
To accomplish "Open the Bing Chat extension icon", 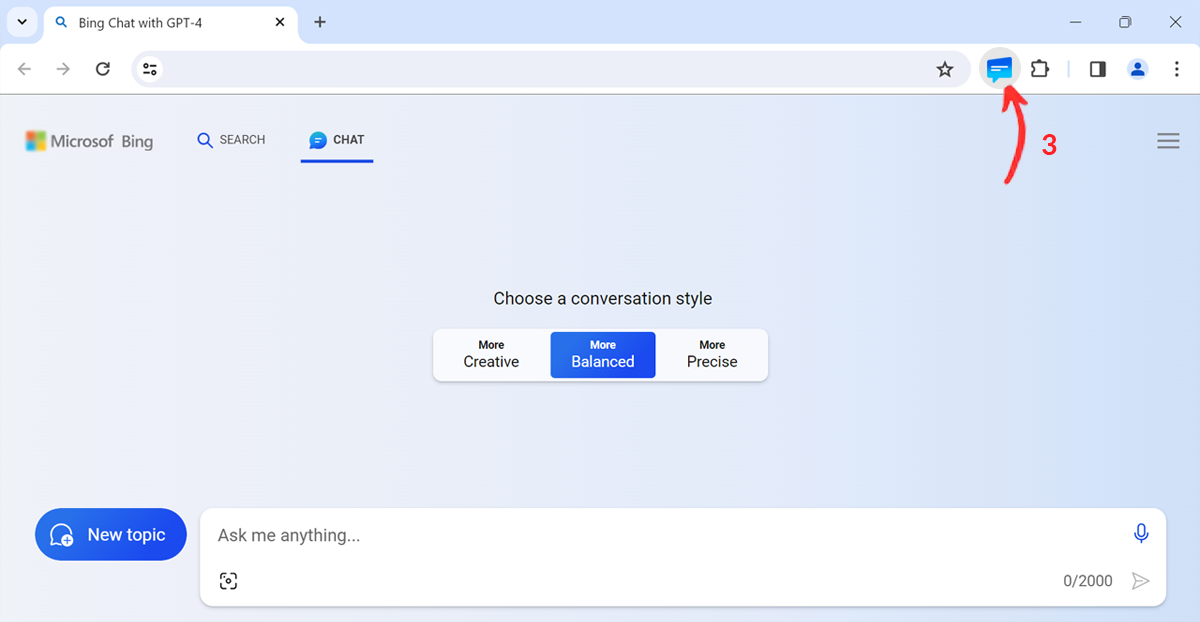I will (999, 68).
